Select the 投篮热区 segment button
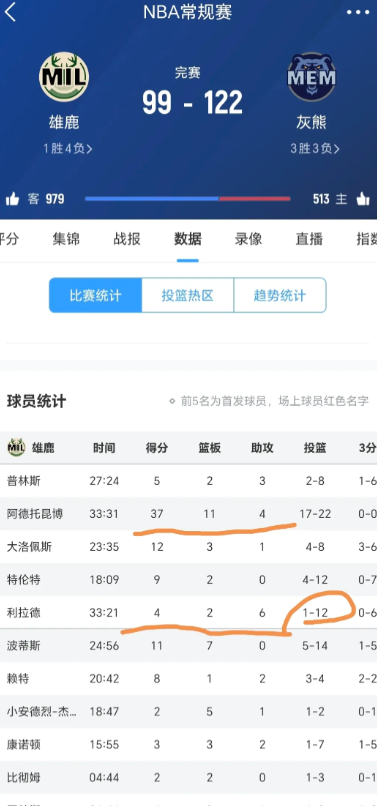Screen dimensions: 377x806 point(188,295)
